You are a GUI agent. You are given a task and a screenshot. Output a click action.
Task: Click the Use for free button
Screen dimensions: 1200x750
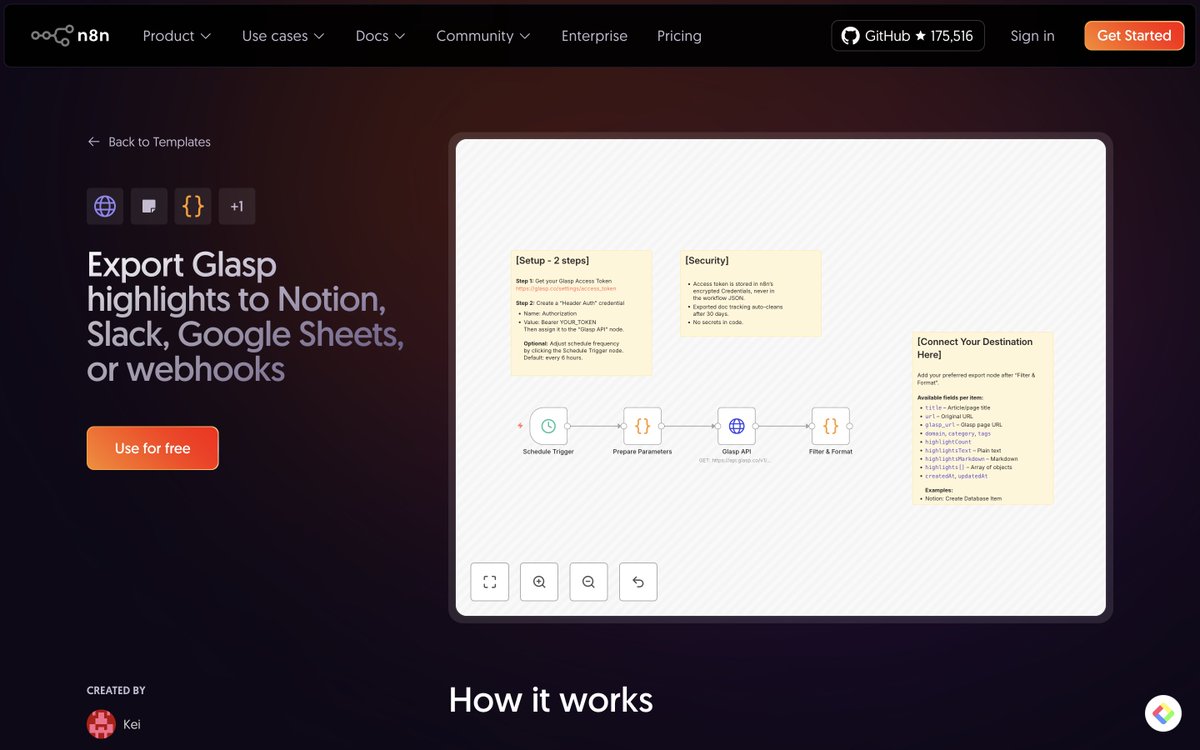click(x=152, y=448)
